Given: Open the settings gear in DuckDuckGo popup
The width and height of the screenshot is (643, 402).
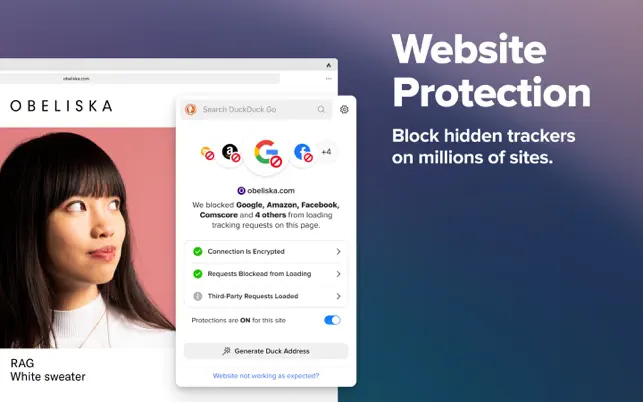Looking at the screenshot, I should pos(344,110).
